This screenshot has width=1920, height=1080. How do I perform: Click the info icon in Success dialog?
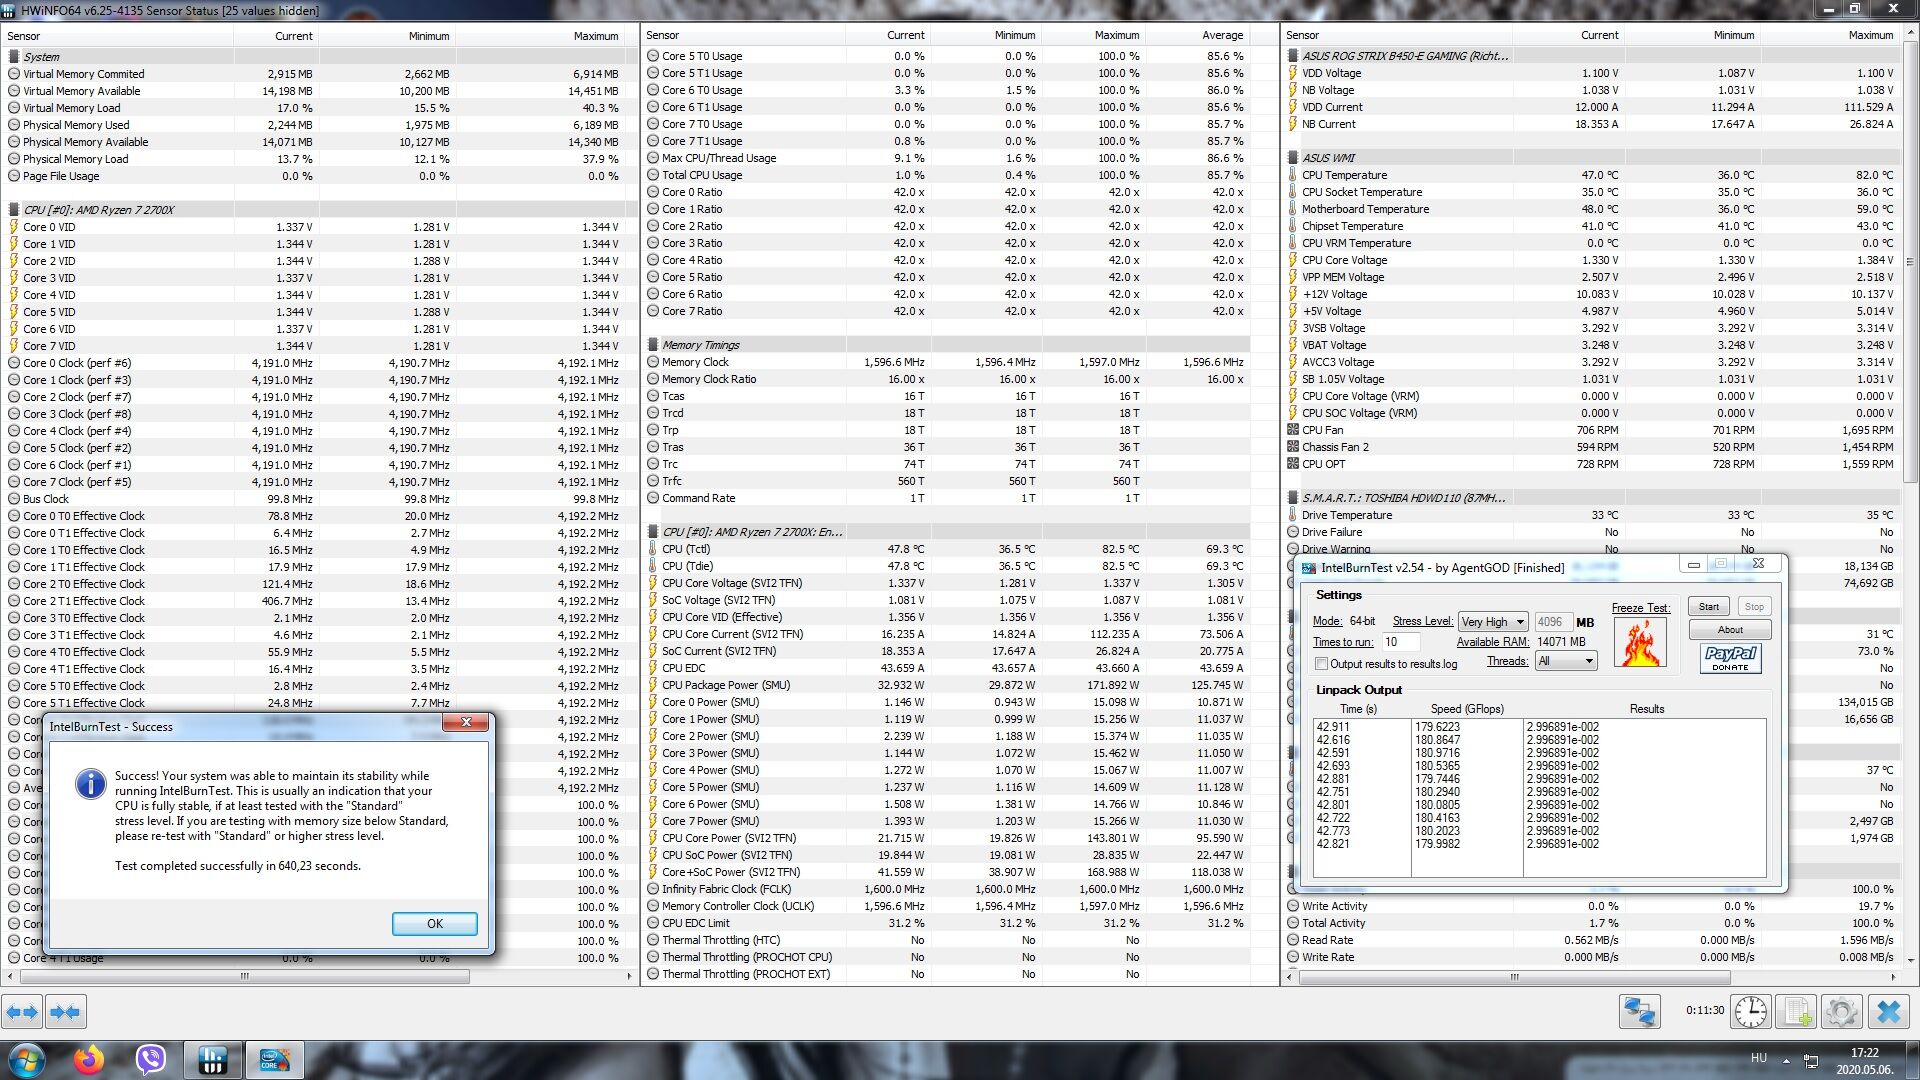click(x=90, y=784)
